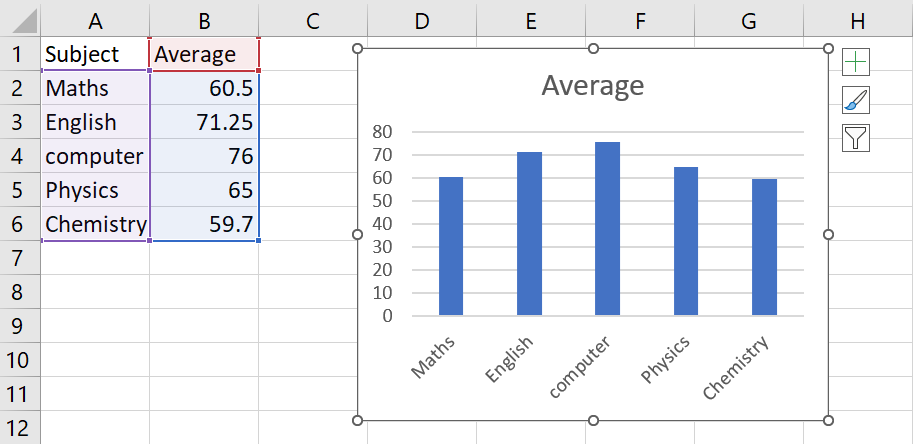Select column A header
The width and height of the screenshot is (913, 444).
pos(95,19)
